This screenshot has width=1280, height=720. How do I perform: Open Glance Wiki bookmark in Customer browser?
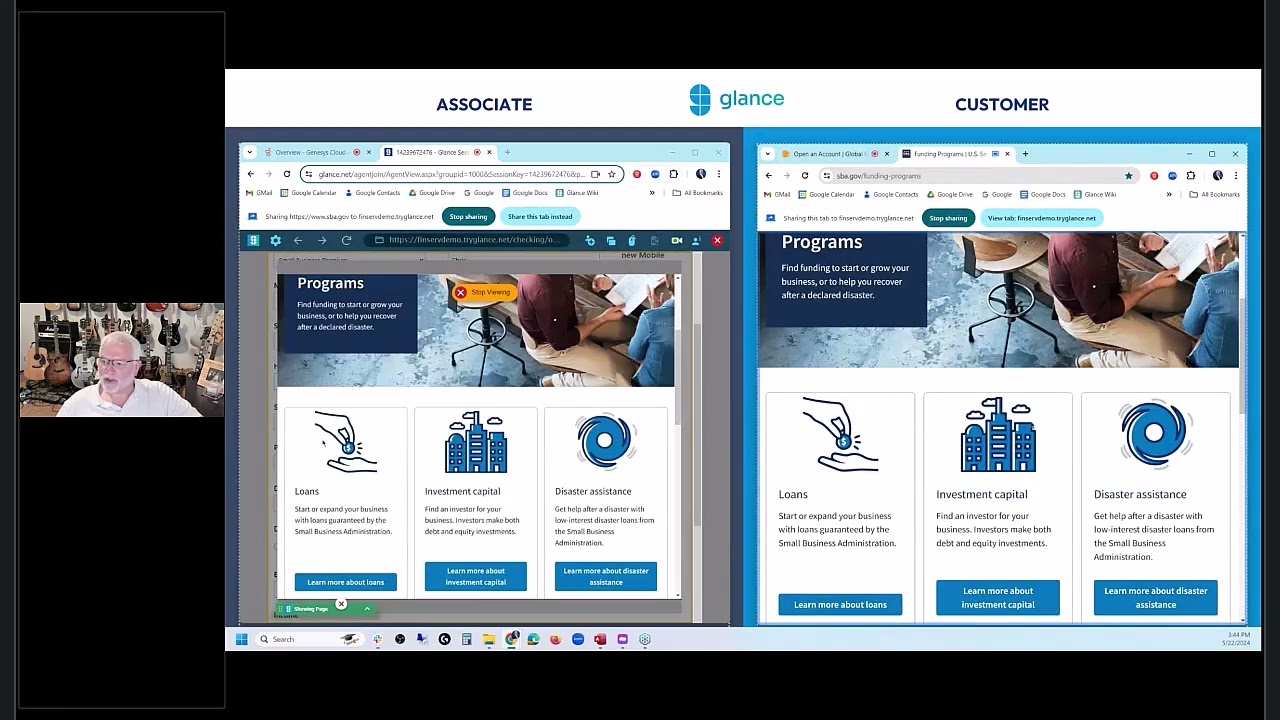point(1095,195)
